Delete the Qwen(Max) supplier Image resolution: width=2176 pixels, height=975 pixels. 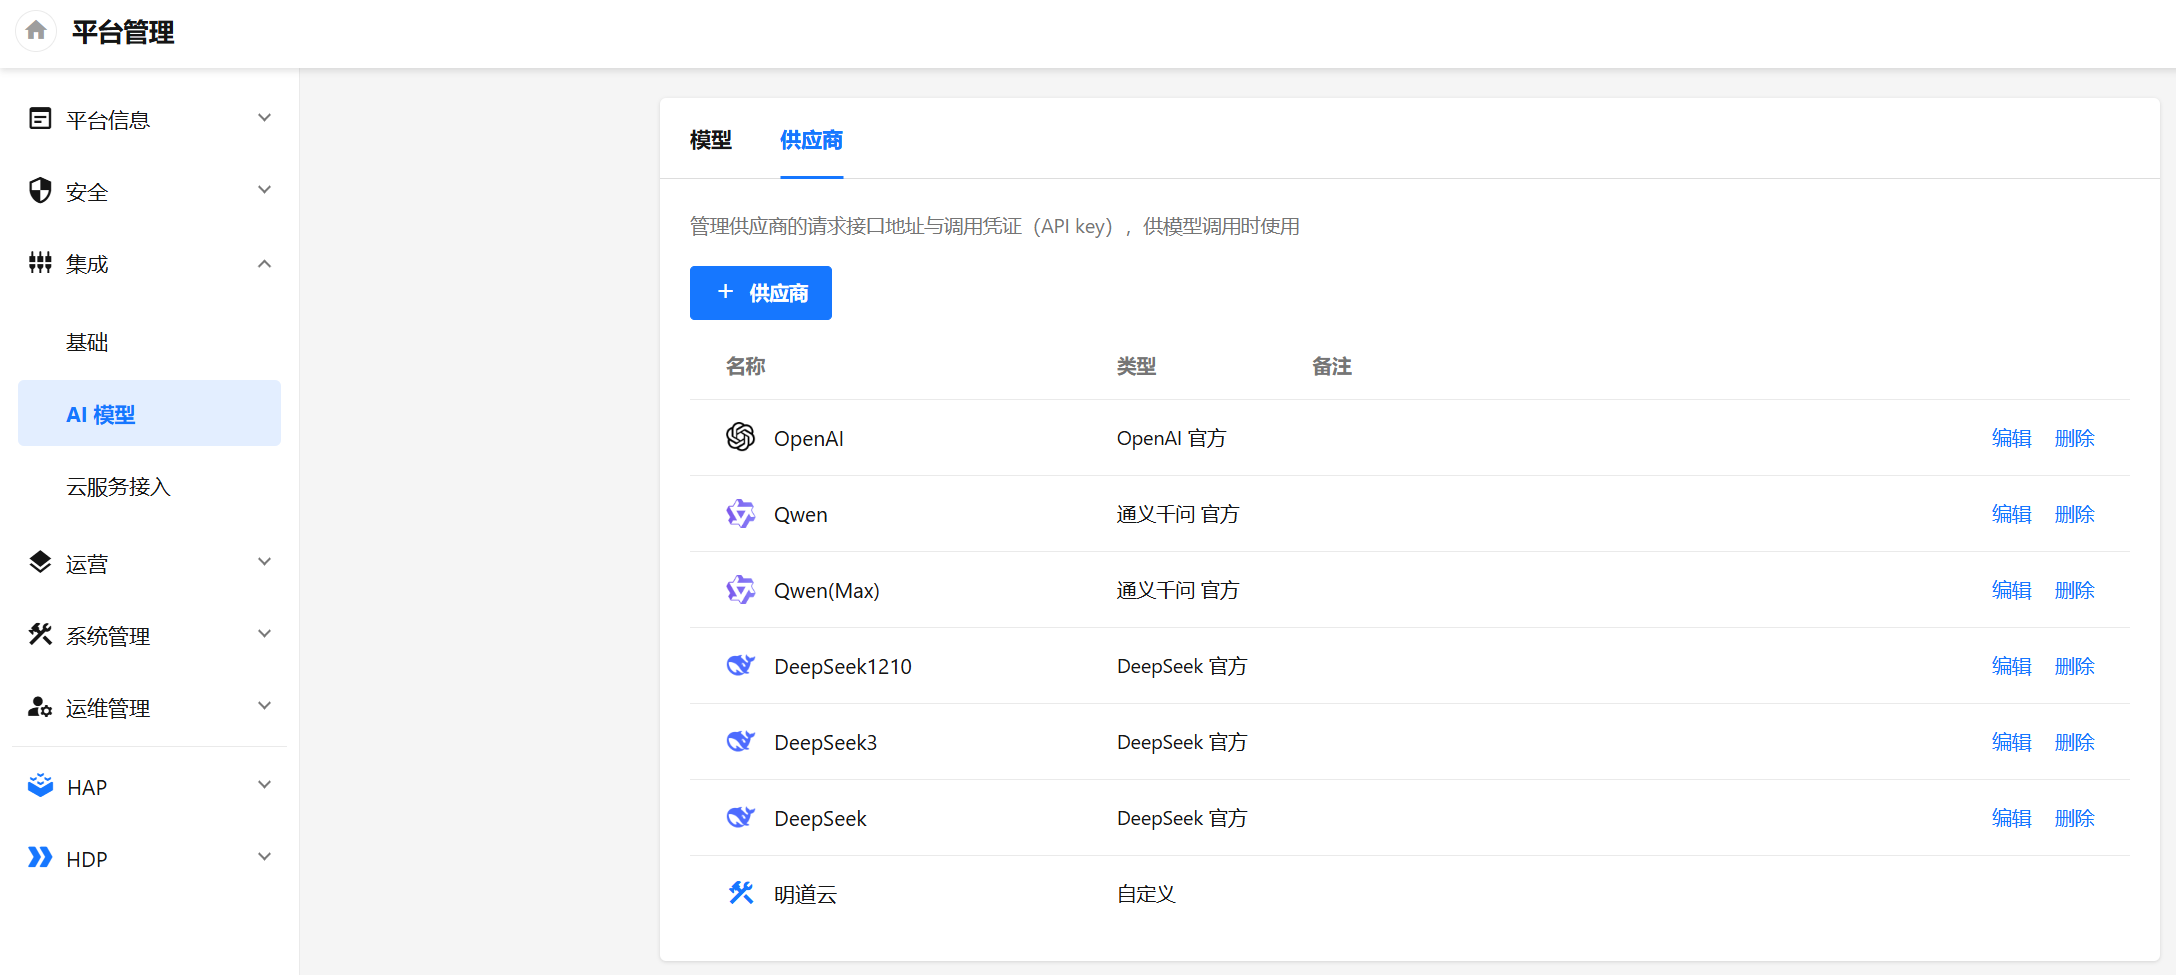[x=2074, y=590]
